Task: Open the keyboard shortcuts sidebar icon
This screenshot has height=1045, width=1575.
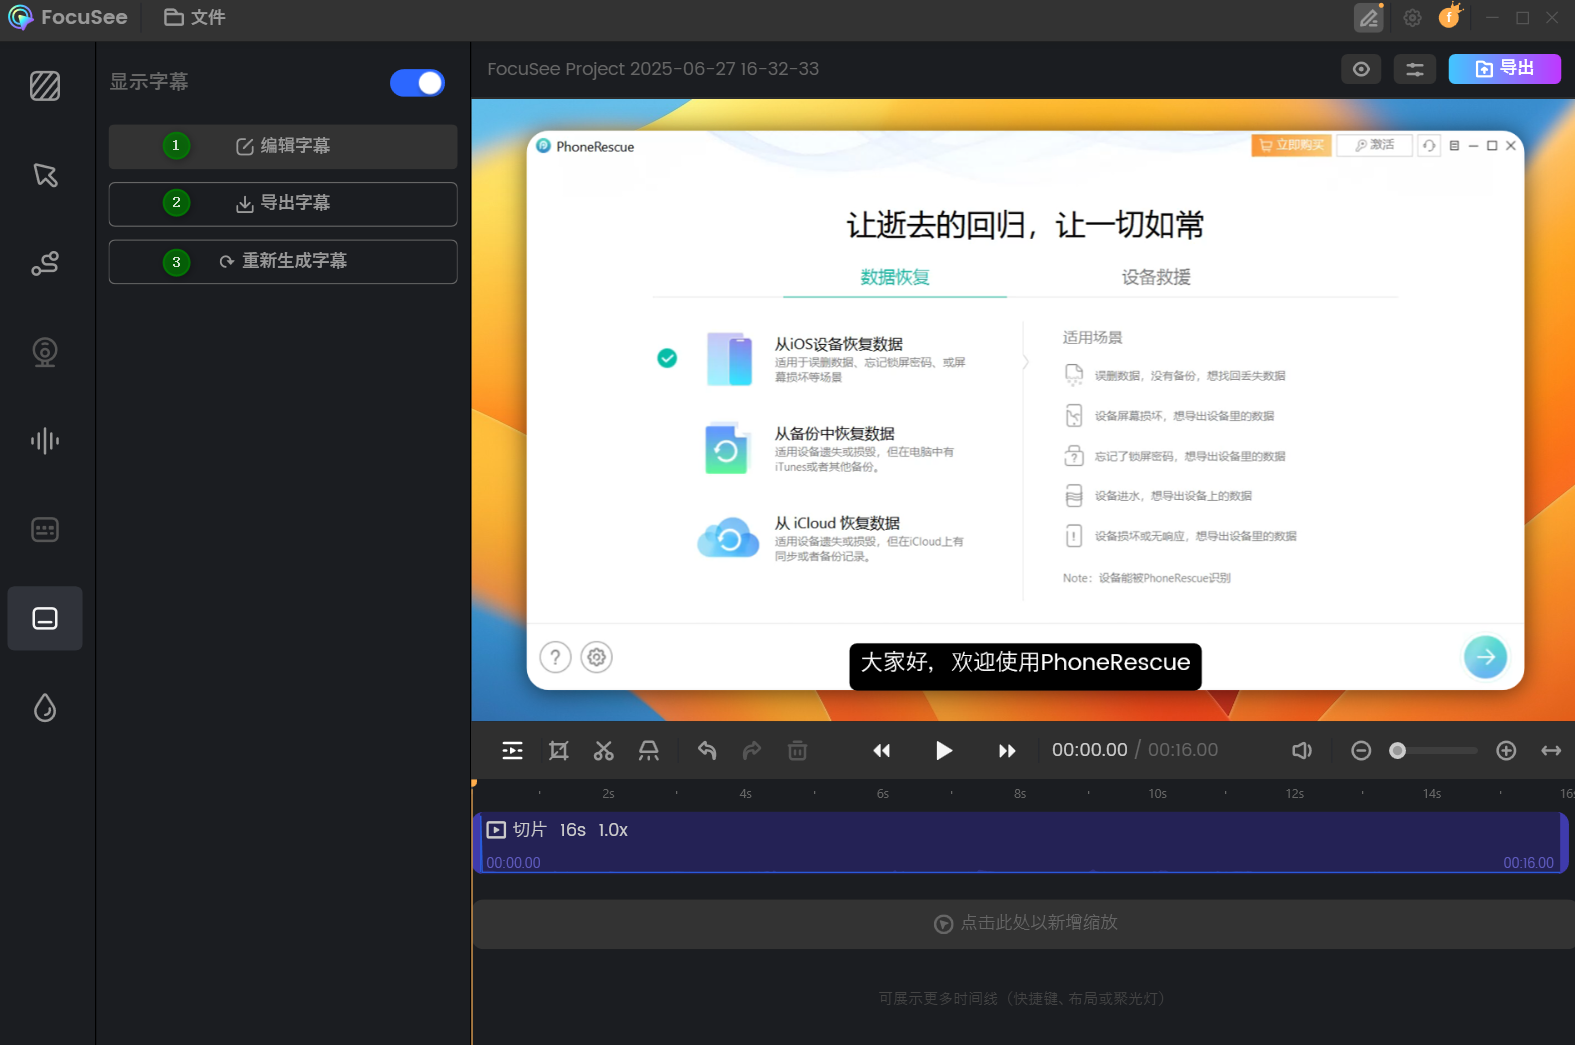Action: coord(45,529)
